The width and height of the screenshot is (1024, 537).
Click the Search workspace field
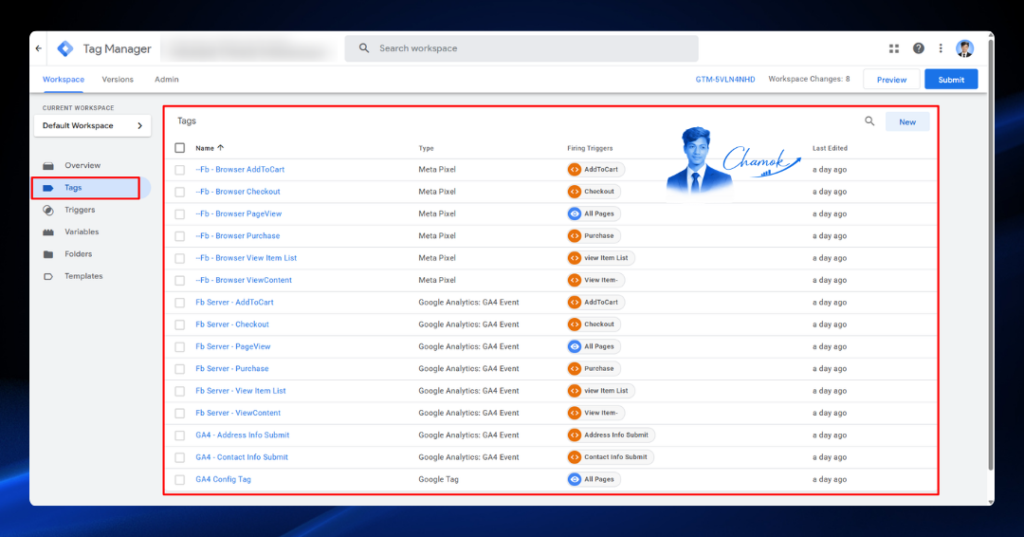pyautogui.click(x=521, y=48)
